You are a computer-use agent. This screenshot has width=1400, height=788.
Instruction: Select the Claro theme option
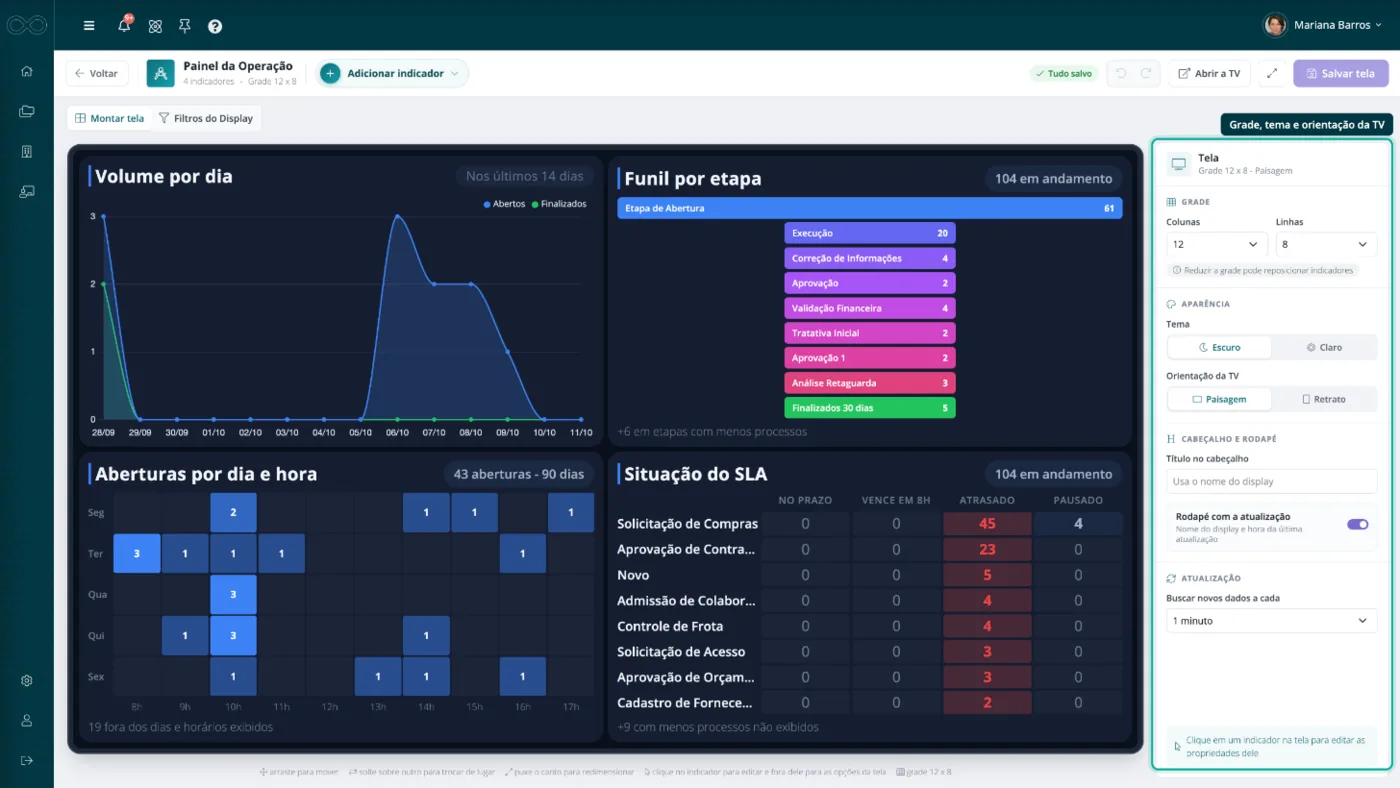click(x=1324, y=347)
